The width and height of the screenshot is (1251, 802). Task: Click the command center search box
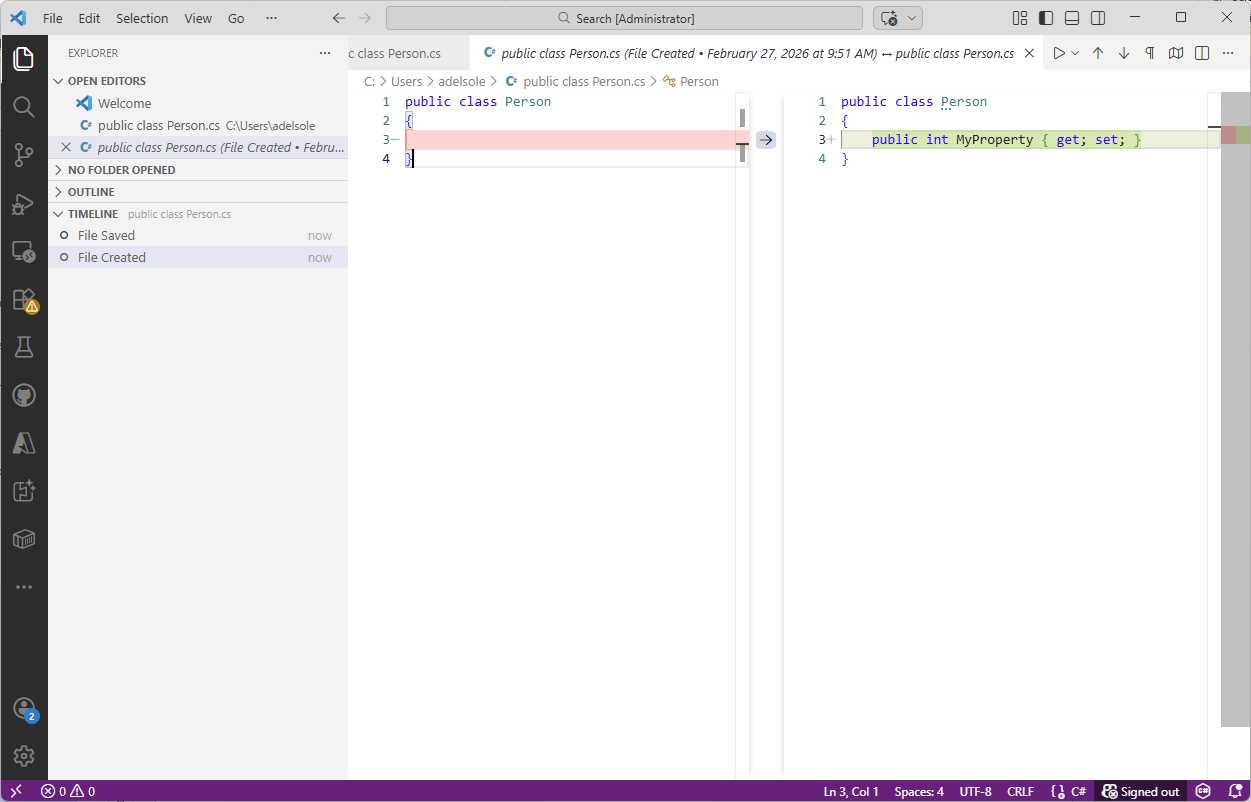coord(624,18)
